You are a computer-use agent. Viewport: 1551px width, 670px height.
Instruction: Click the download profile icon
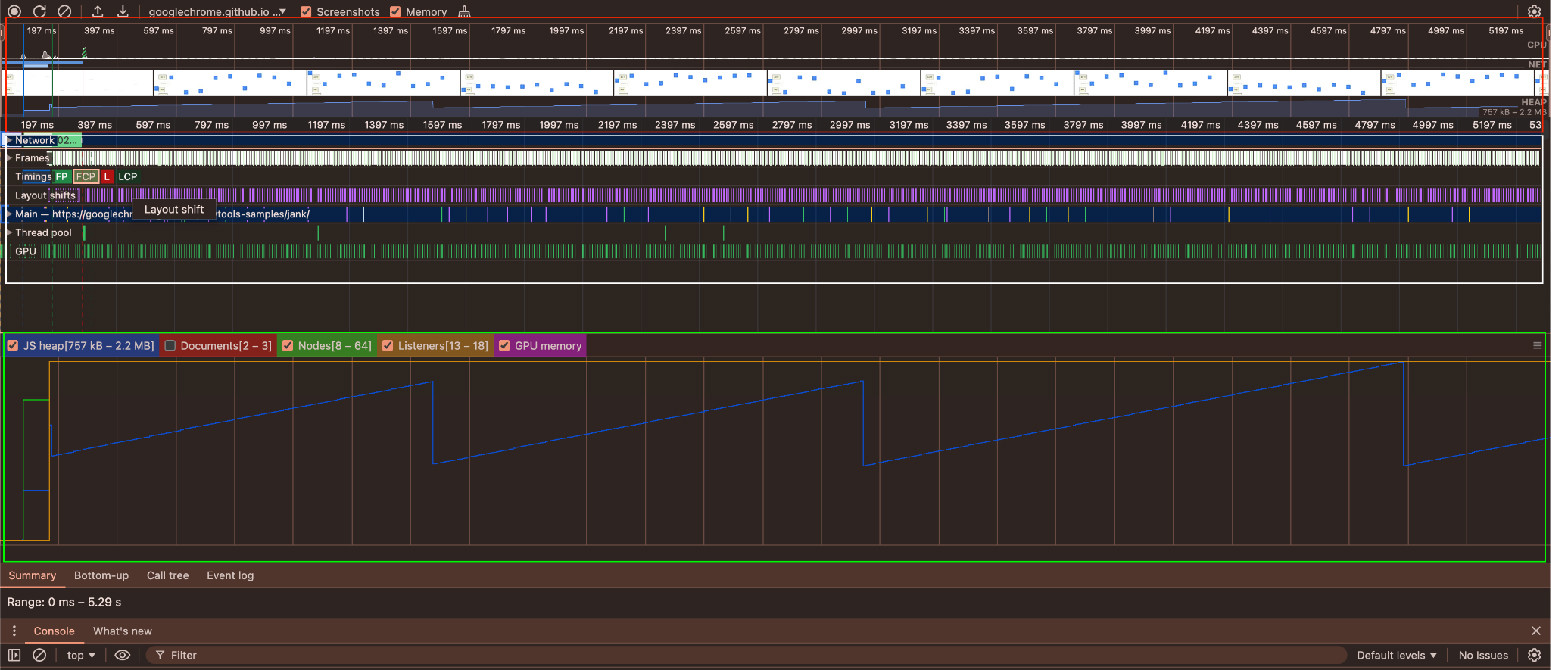(122, 12)
